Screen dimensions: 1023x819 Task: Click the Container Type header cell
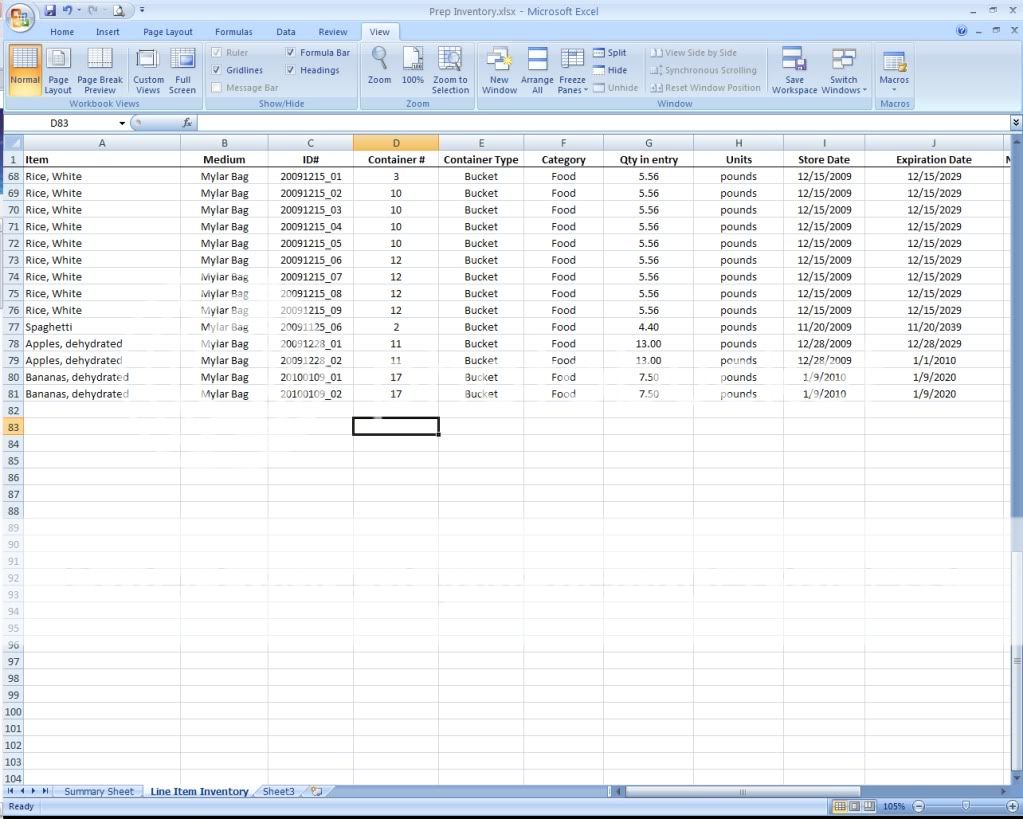tap(481, 160)
